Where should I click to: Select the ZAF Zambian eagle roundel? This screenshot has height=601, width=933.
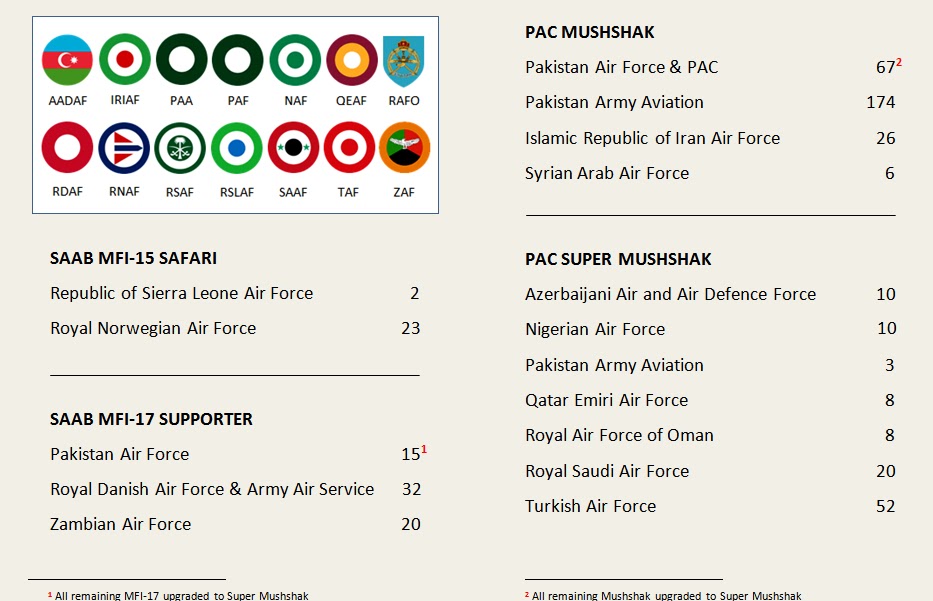coord(405,148)
